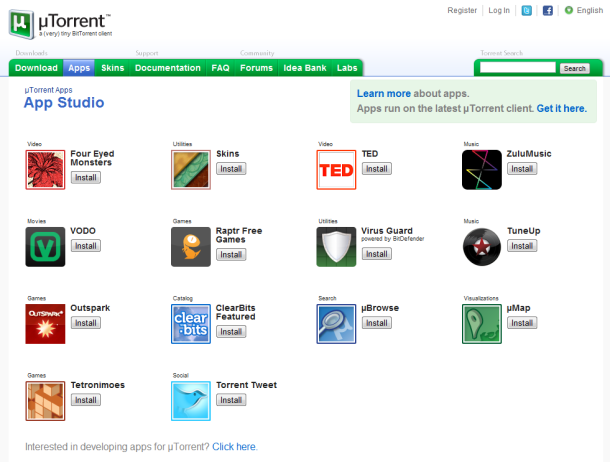Click the Virus Guard title text

(x=387, y=231)
